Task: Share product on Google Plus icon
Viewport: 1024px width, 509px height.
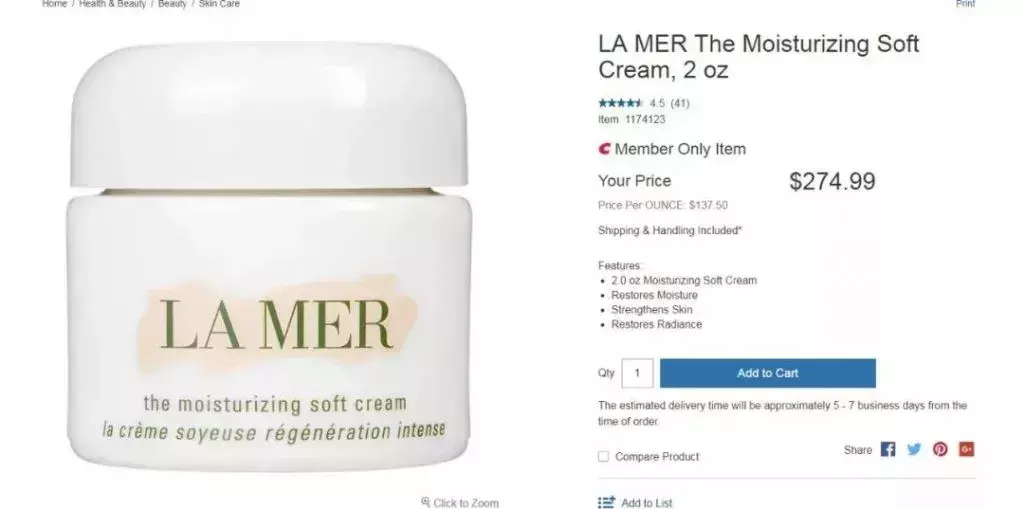Action: coord(966,450)
